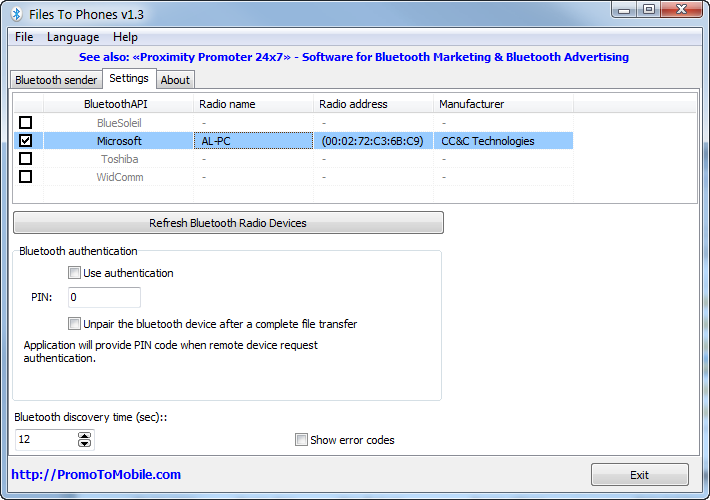The image size is (710, 500).
Task: Enable the WidComm API checkbox
Action: pos(26,177)
